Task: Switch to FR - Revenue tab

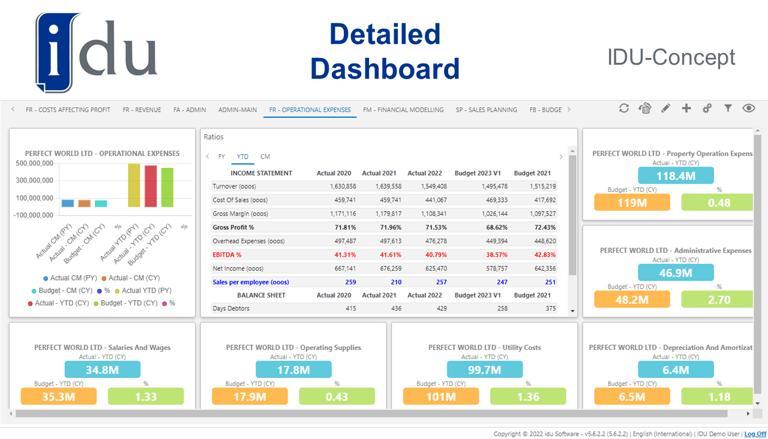Action: 142,110
